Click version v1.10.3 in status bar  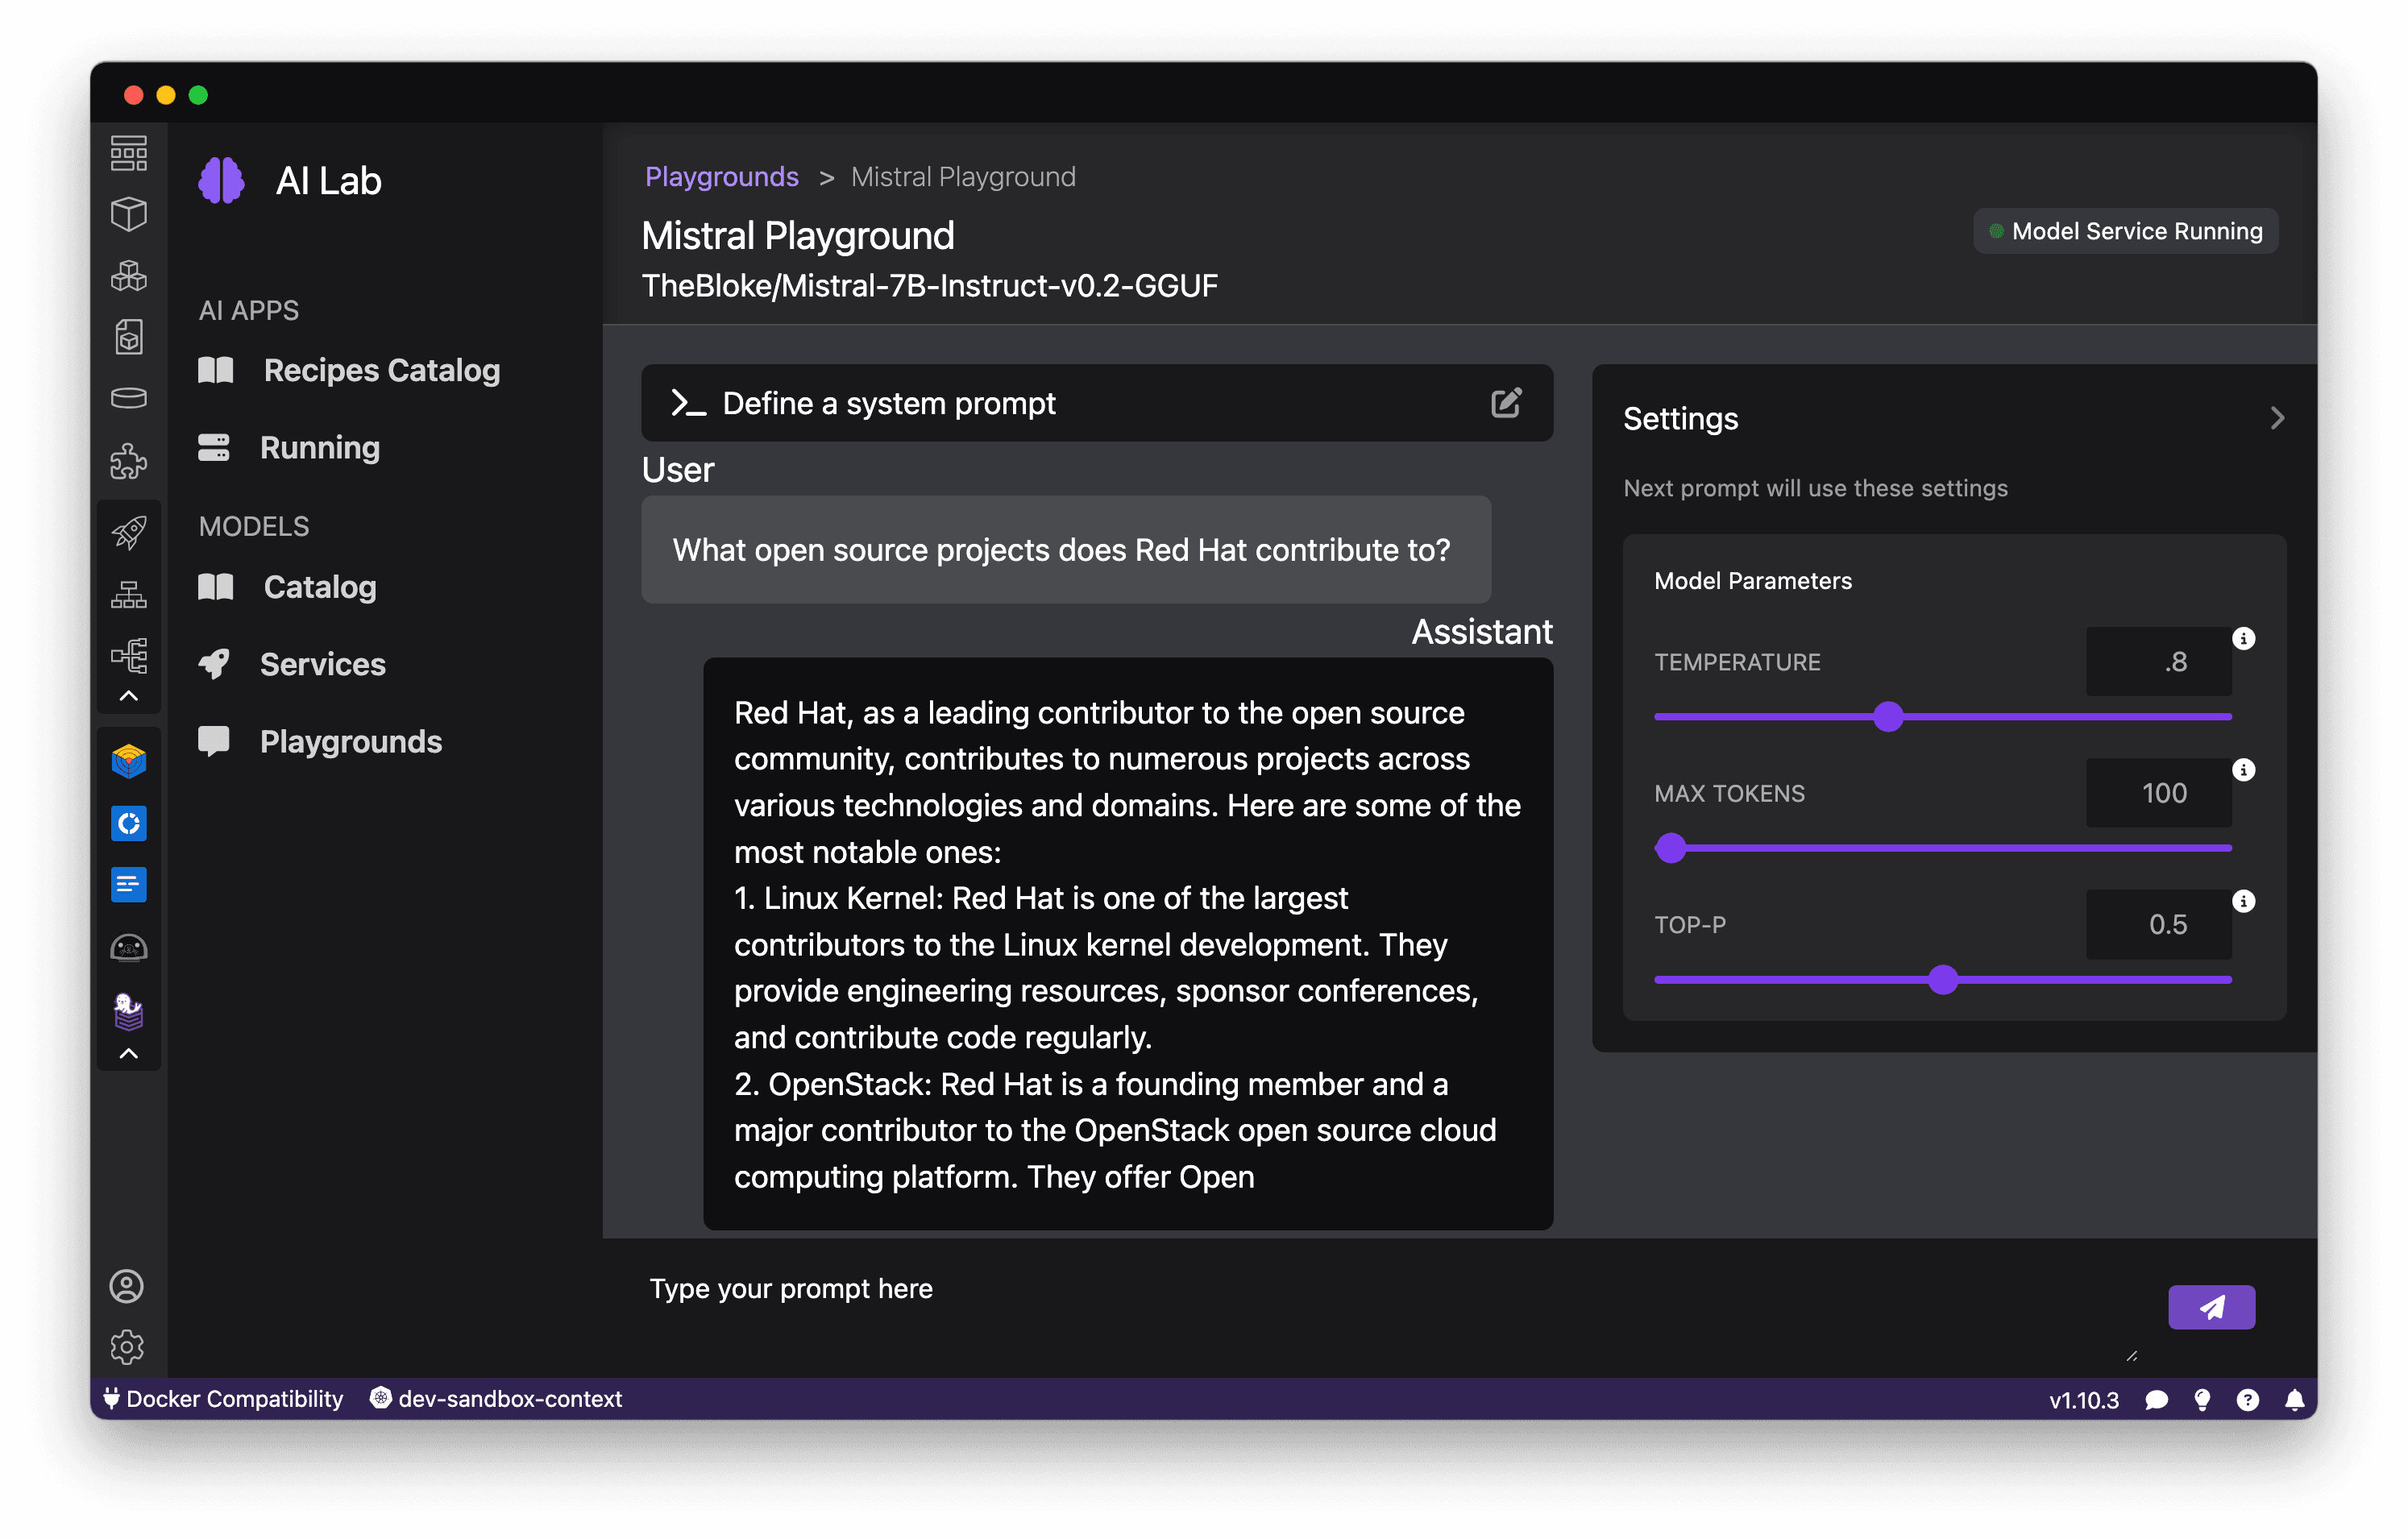[x=2084, y=1400]
